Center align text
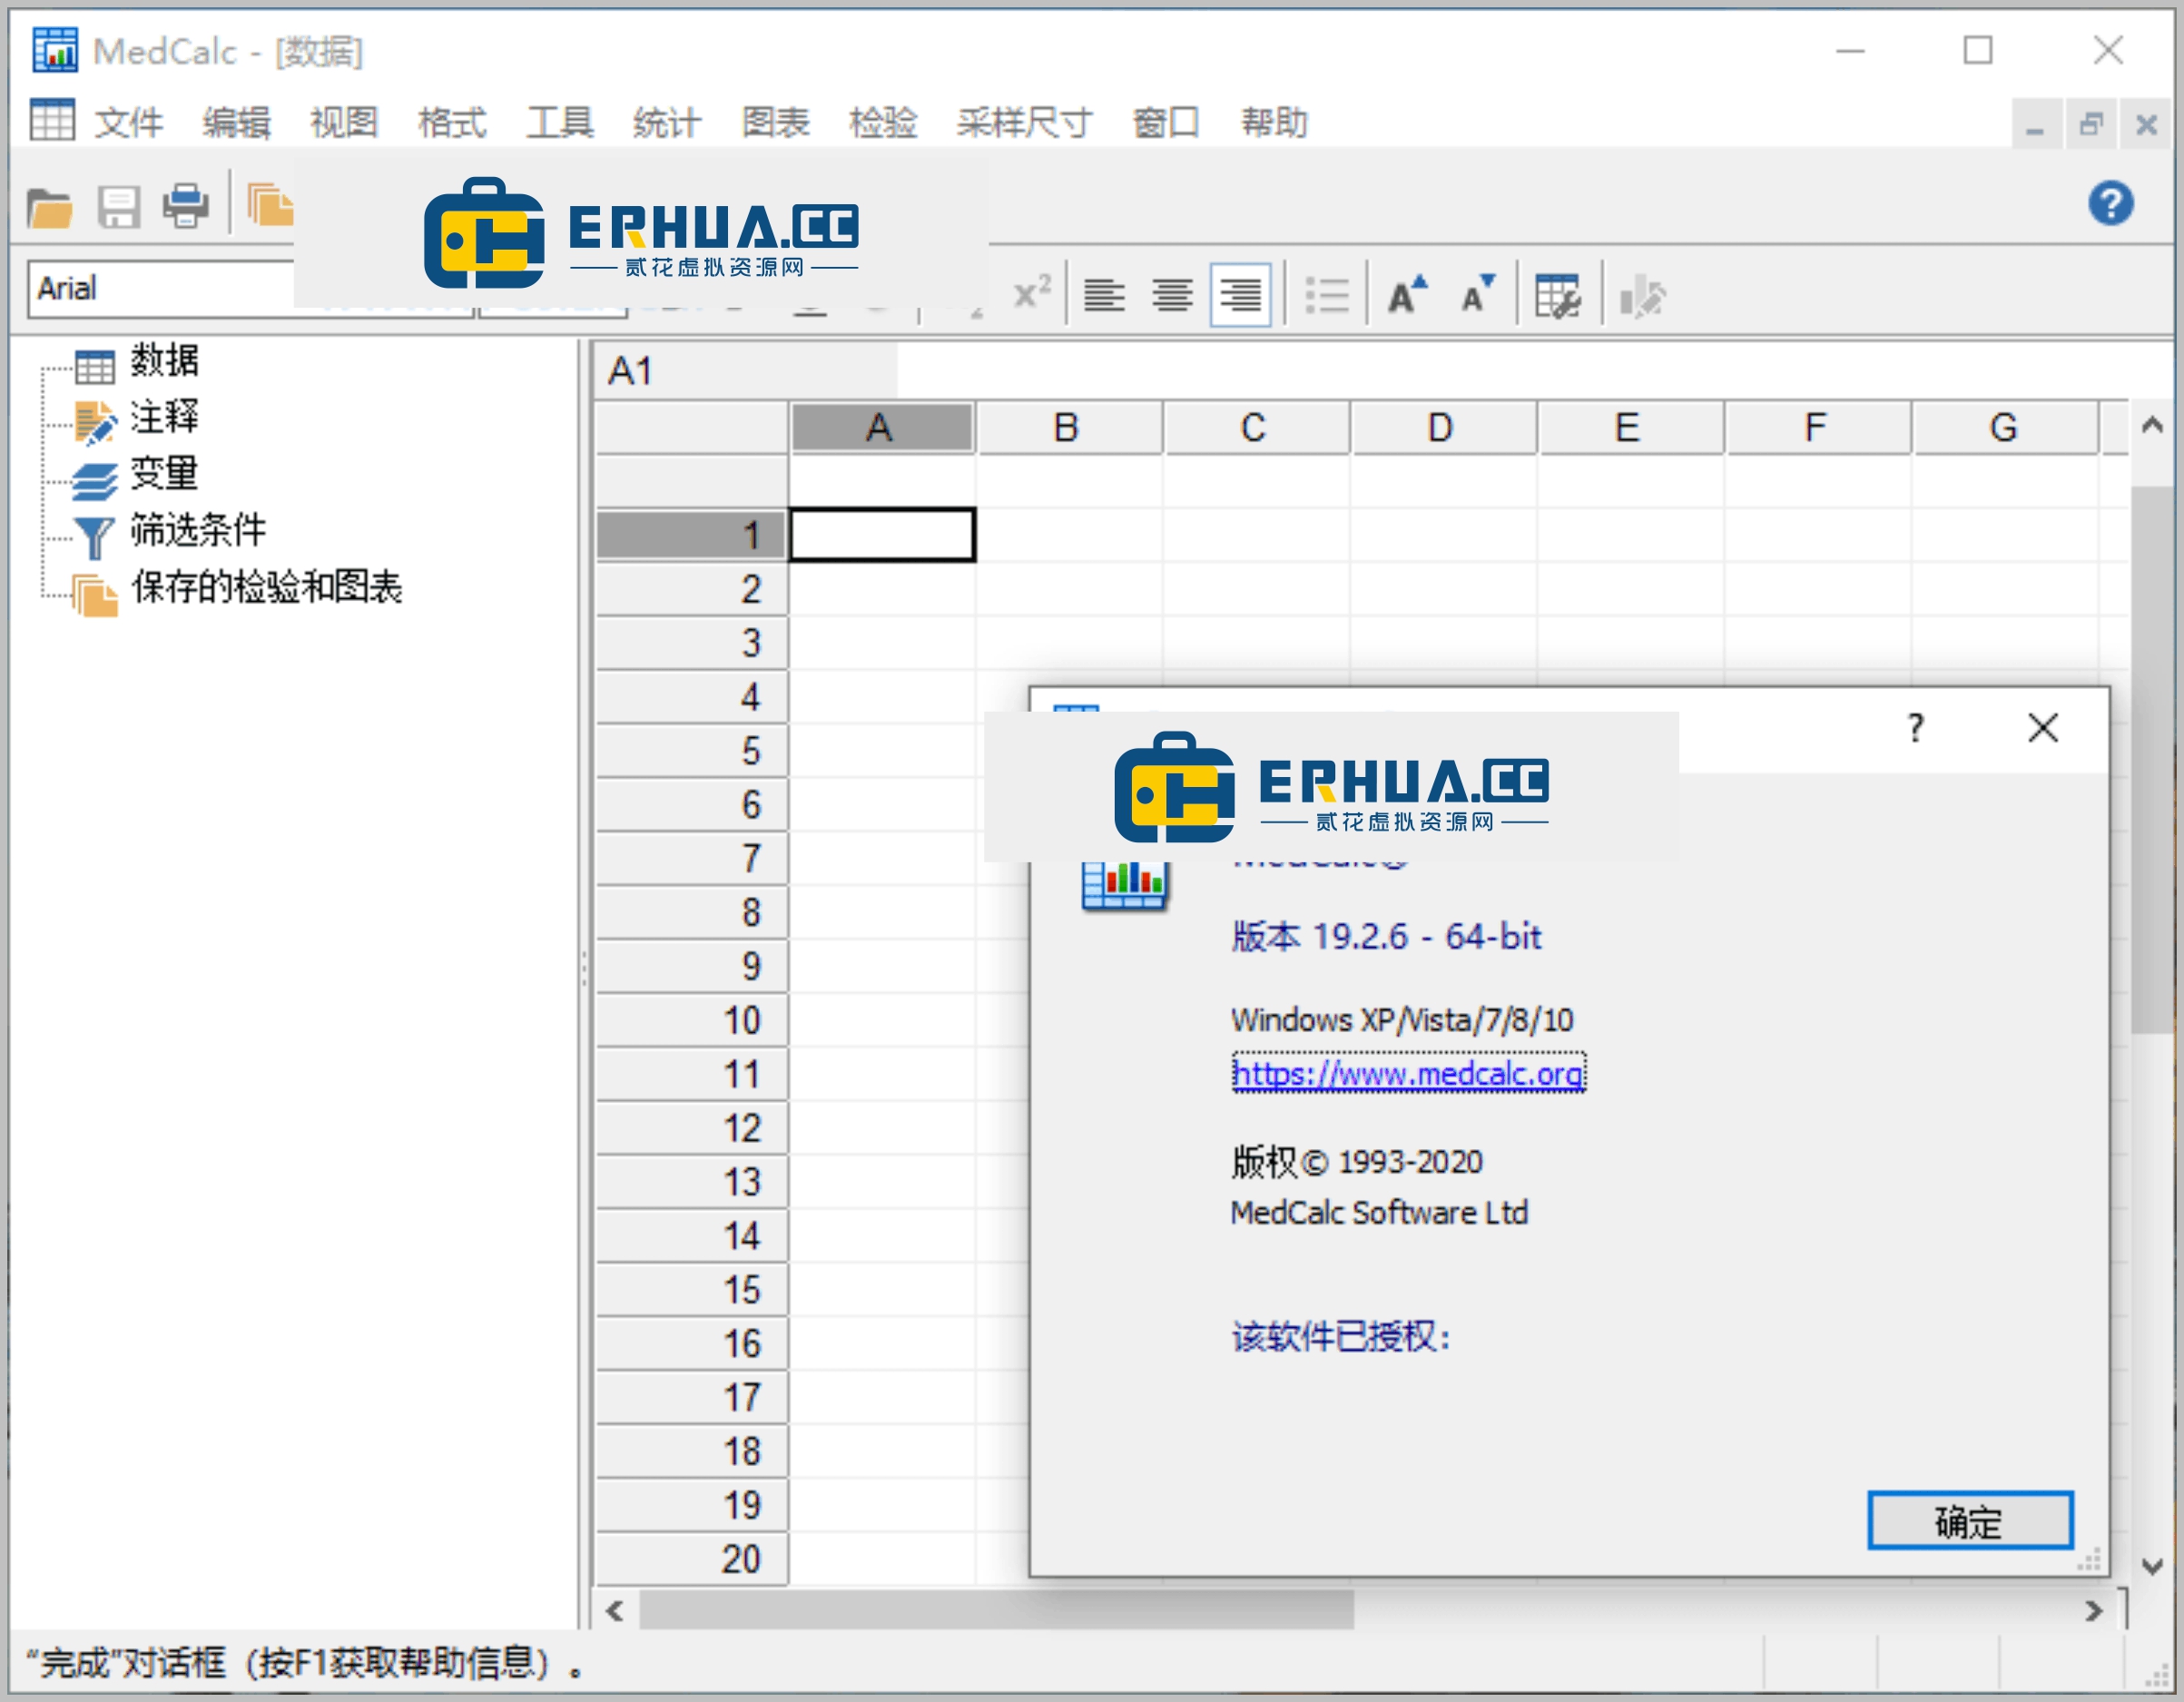The image size is (2184, 1702). pos(1171,295)
